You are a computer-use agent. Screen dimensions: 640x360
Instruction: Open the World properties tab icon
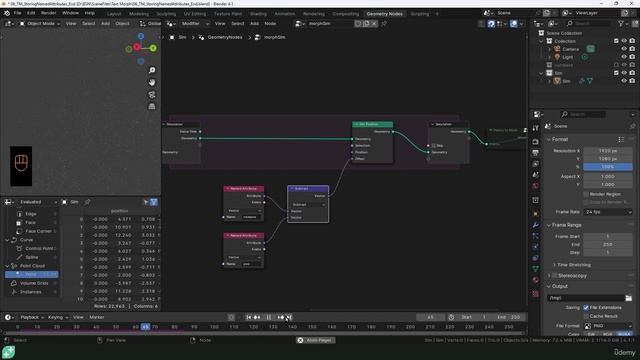pyautogui.click(x=536, y=186)
